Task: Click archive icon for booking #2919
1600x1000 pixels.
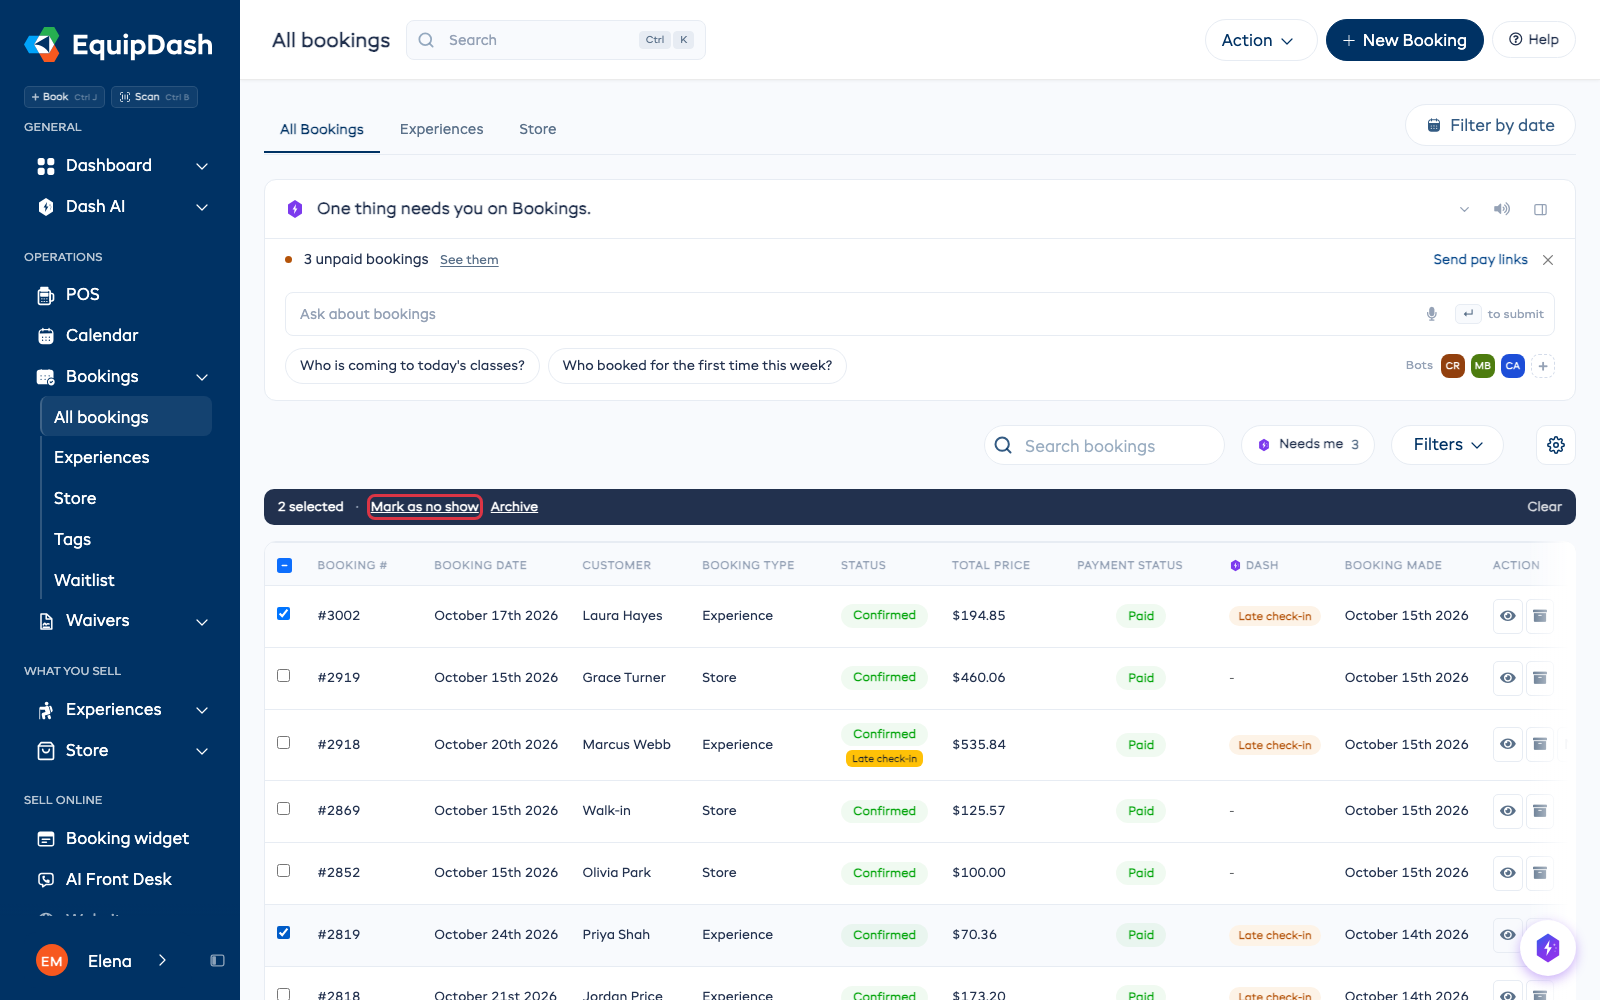Action: (1540, 678)
